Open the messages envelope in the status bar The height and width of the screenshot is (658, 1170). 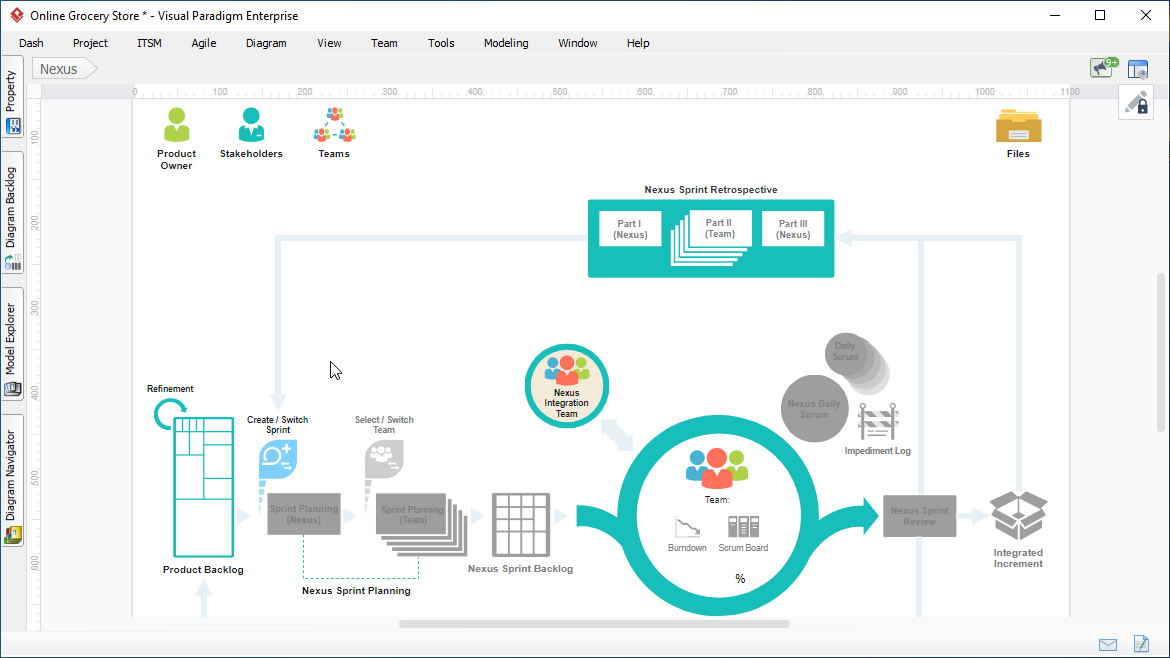[1107, 644]
